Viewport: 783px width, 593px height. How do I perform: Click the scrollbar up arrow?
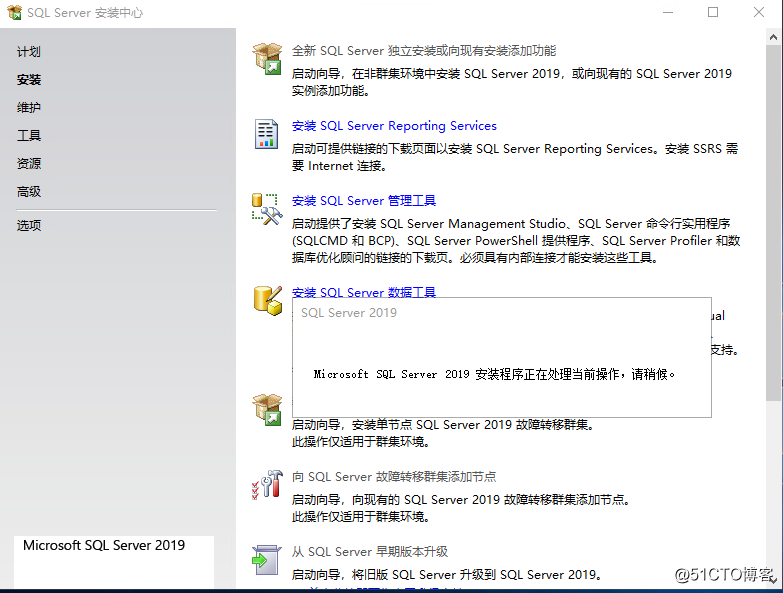[773, 37]
